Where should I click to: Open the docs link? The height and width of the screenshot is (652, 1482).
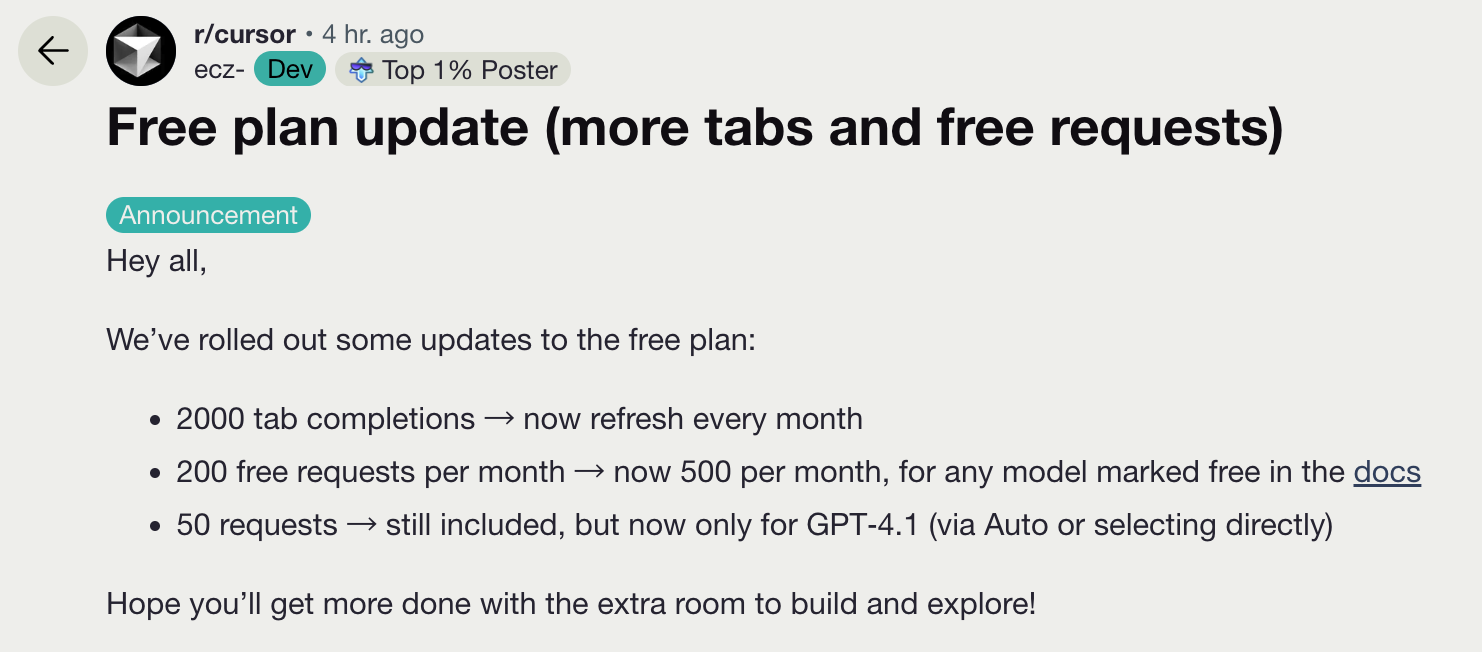[x=1387, y=472]
